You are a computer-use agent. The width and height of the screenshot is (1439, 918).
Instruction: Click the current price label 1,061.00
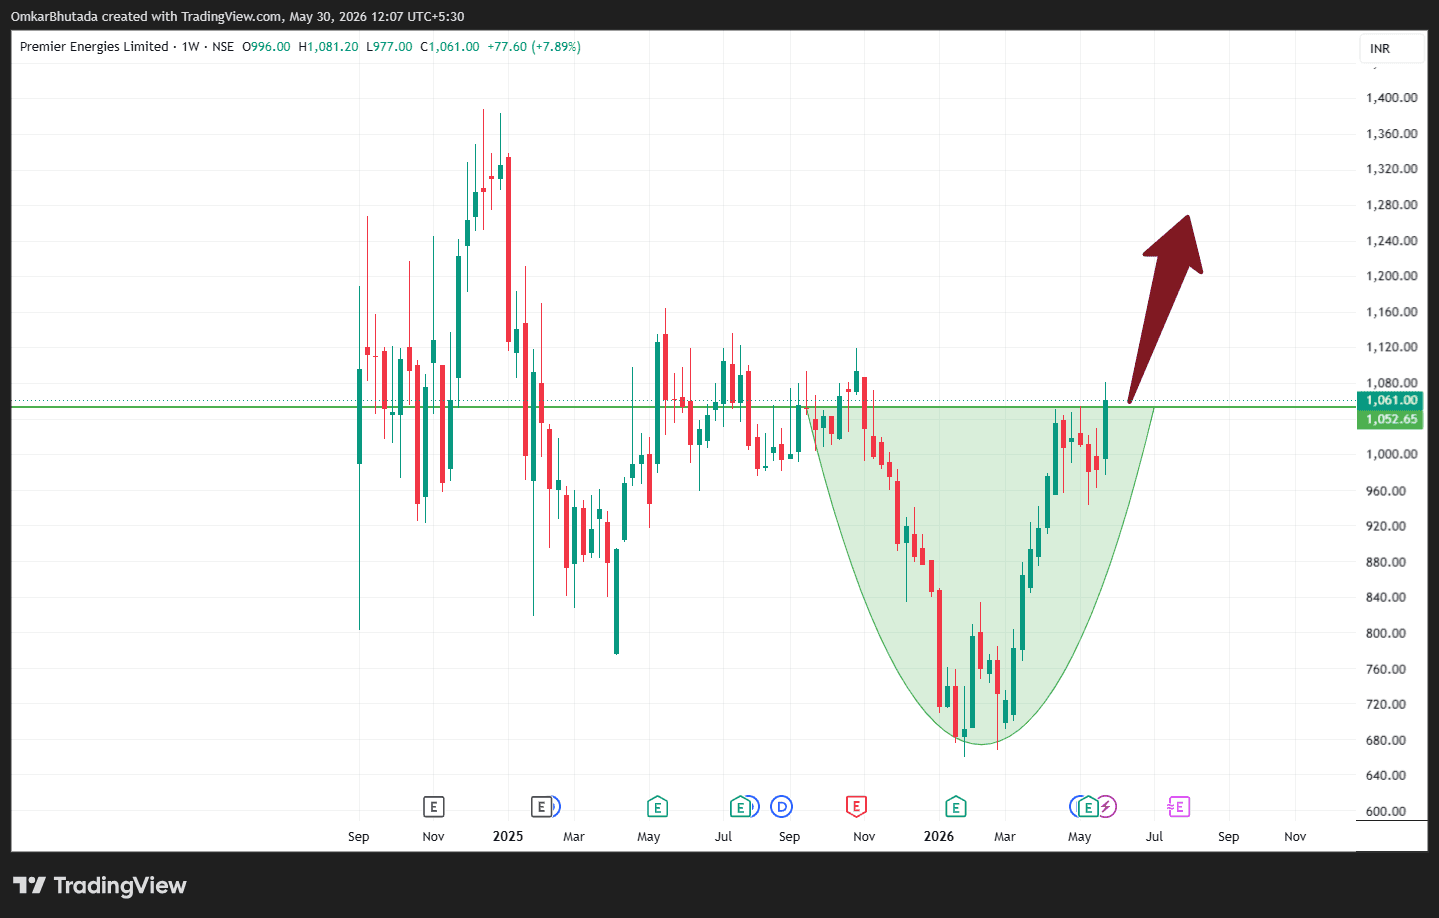pyautogui.click(x=1390, y=400)
